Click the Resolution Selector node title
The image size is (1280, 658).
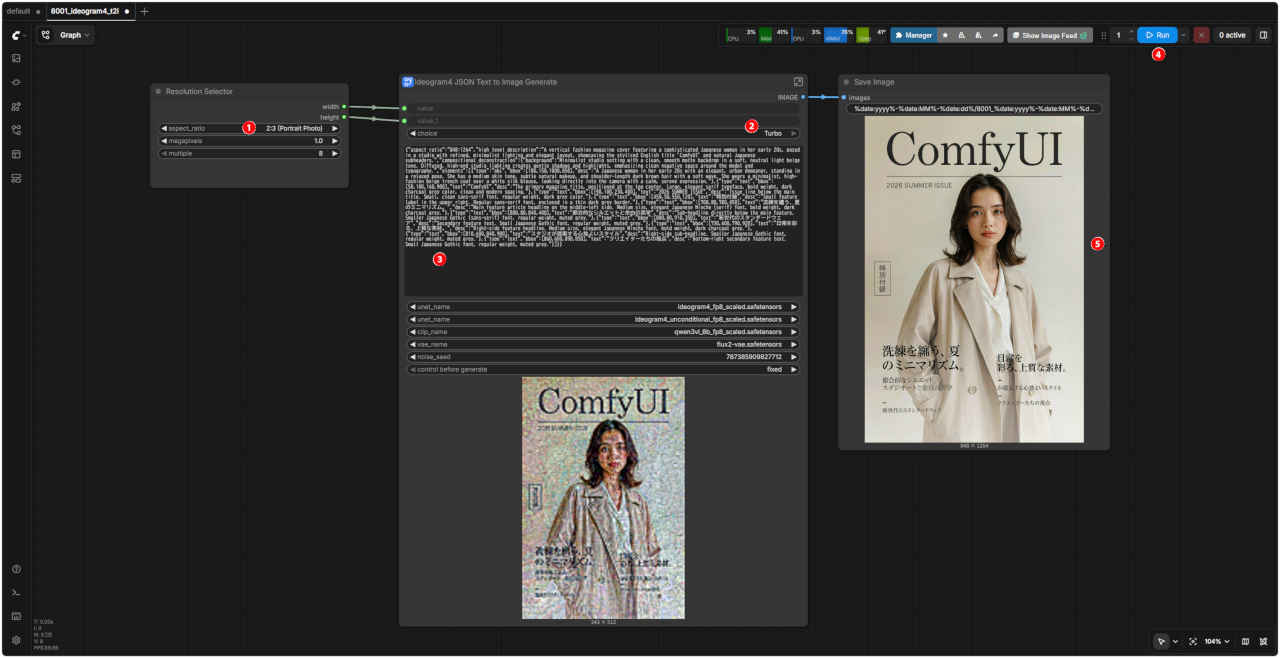(199, 91)
